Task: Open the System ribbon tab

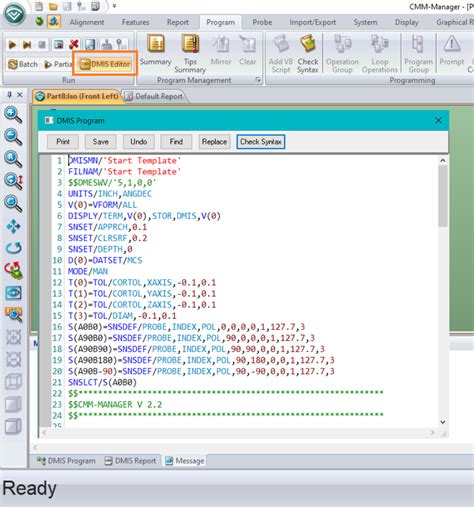Action: [365, 22]
